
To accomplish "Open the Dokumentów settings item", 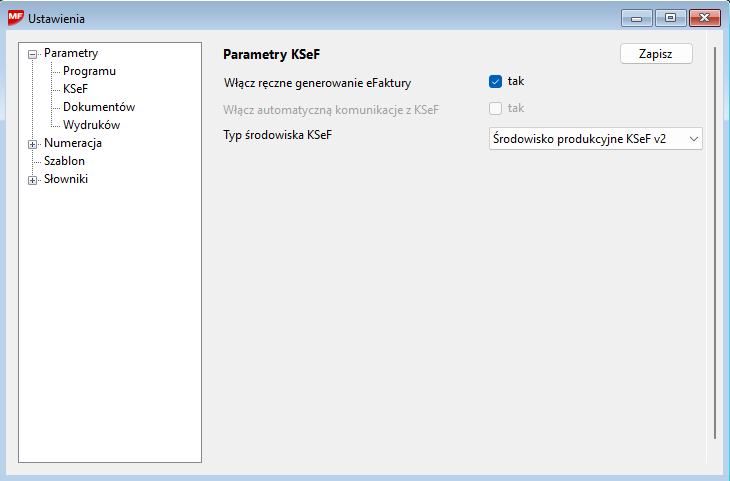I will tap(98, 107).
